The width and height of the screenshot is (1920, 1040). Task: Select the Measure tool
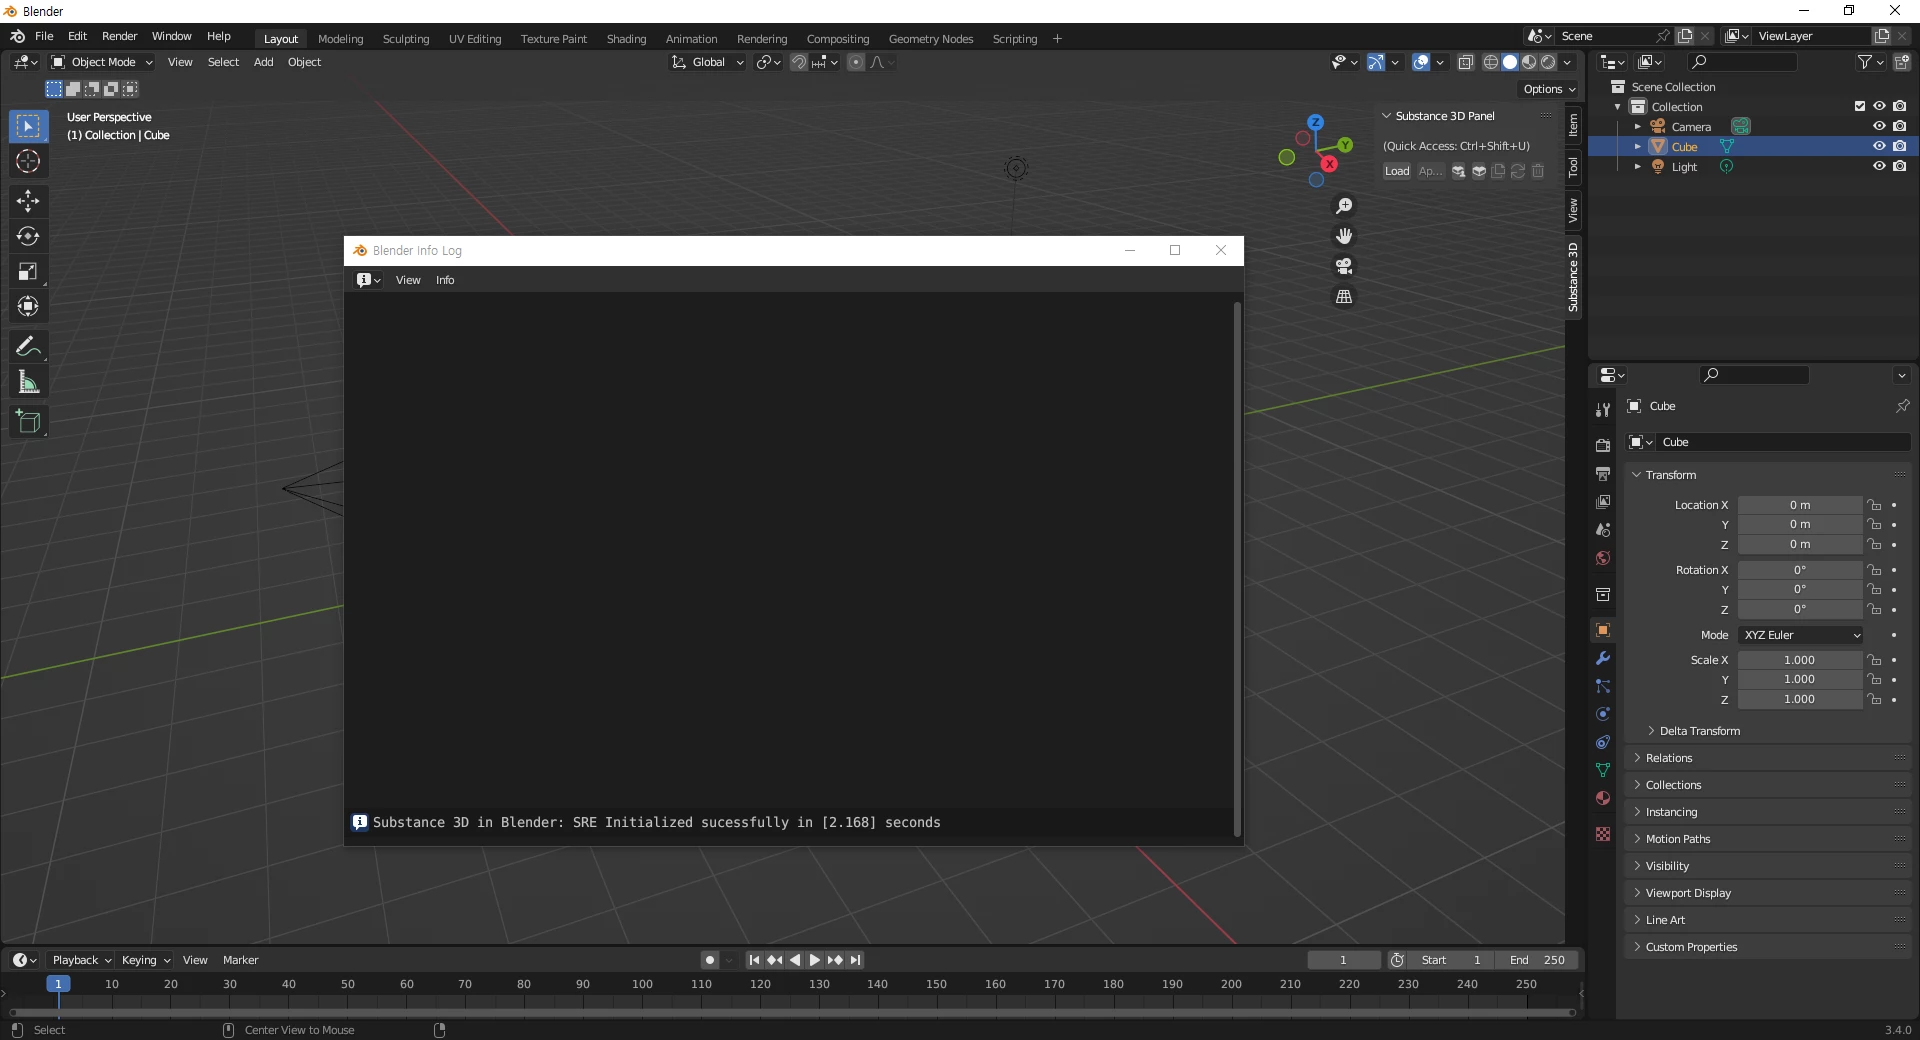coord(28,382)
